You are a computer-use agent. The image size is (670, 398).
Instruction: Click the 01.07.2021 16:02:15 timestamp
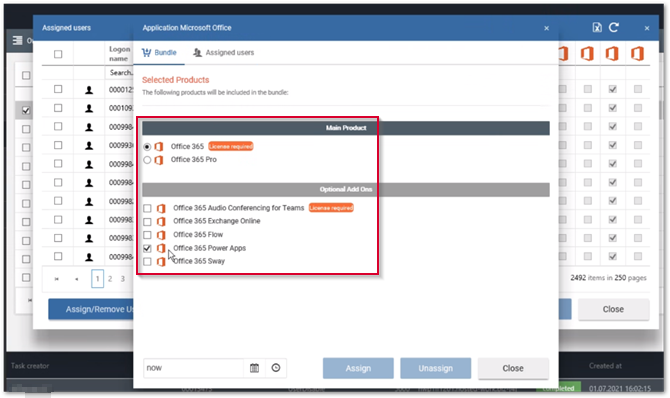click(x=620, y=389)
